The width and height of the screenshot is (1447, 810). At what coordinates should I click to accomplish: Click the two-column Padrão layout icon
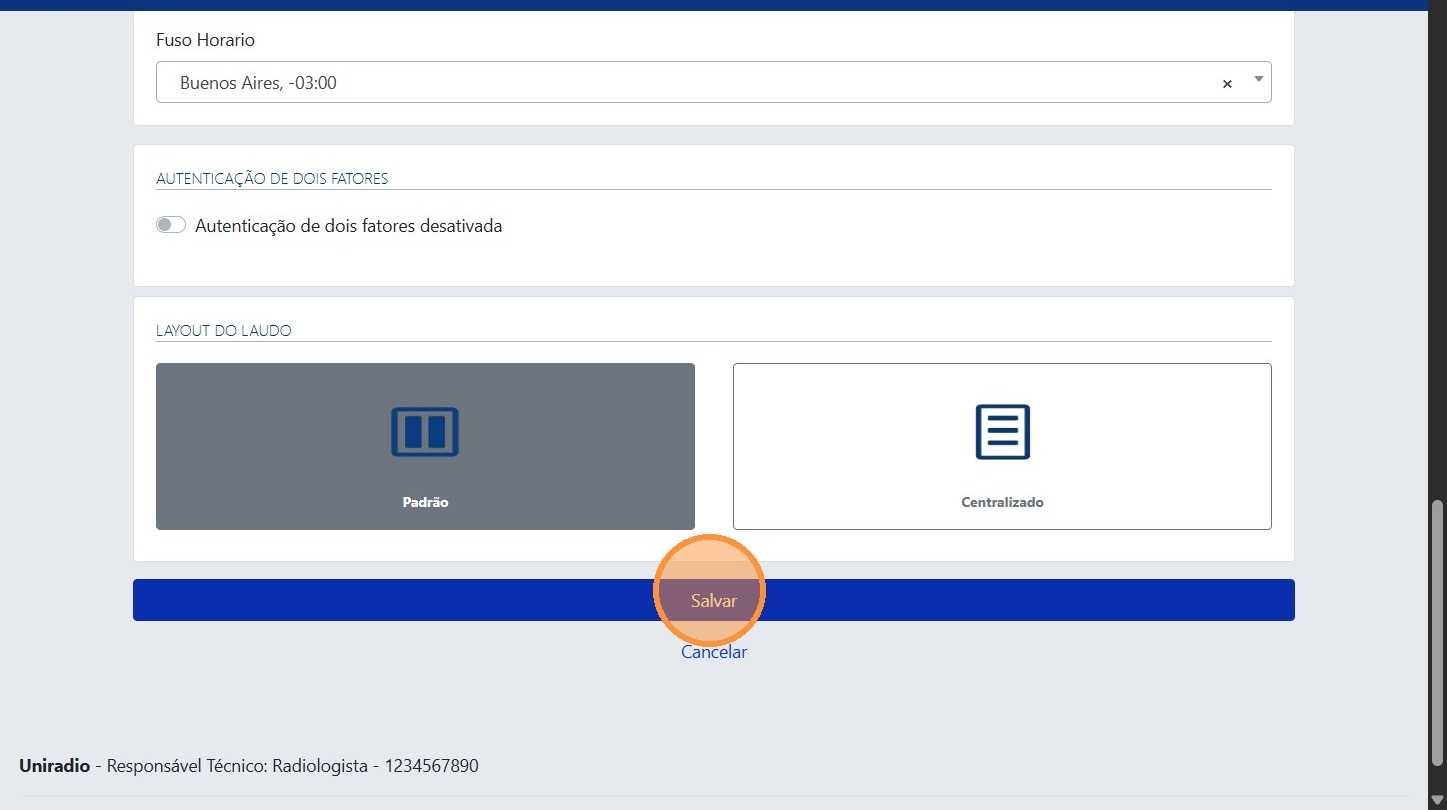click(424, 432)
